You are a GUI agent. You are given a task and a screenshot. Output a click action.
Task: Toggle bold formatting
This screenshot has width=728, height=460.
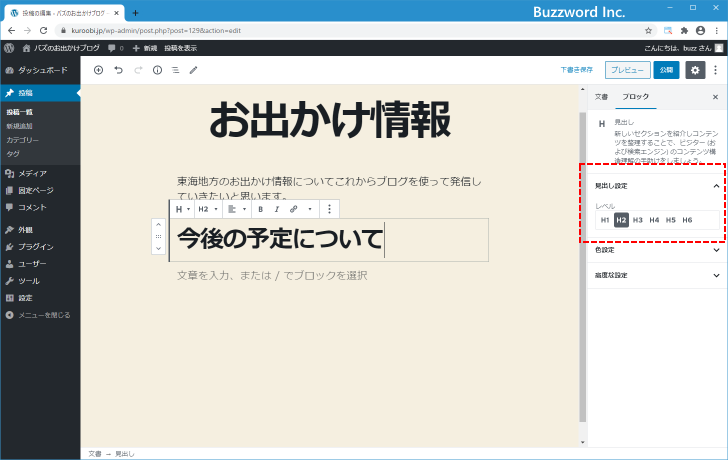(x=260, y=209)
